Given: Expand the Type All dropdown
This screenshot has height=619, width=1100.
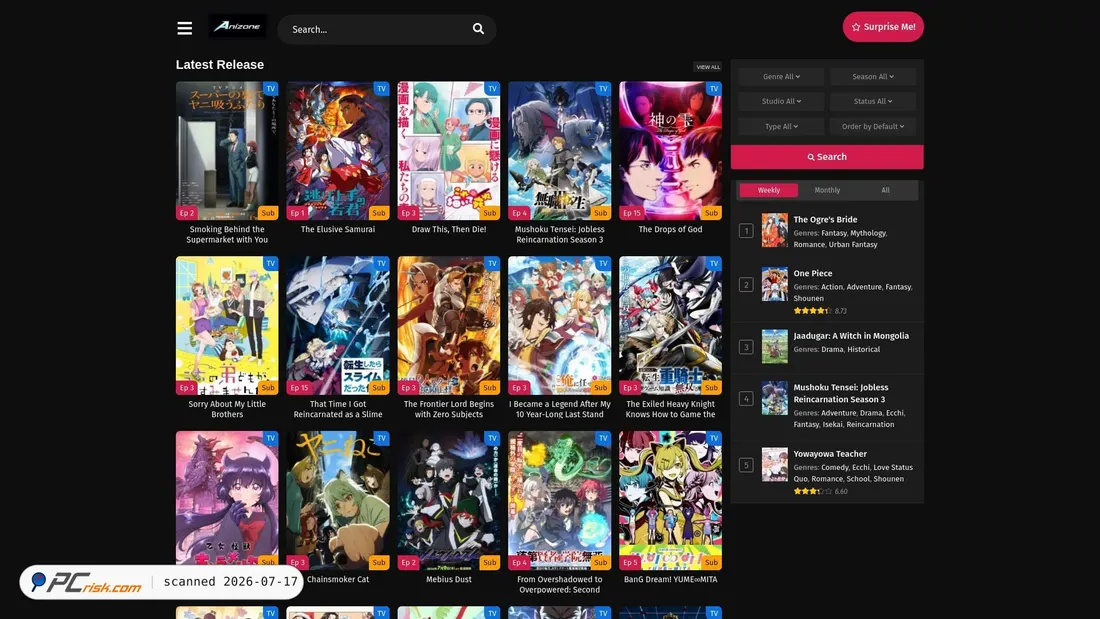Looking at the screenshot, I should pyautogui.click(x=782, y=126).
